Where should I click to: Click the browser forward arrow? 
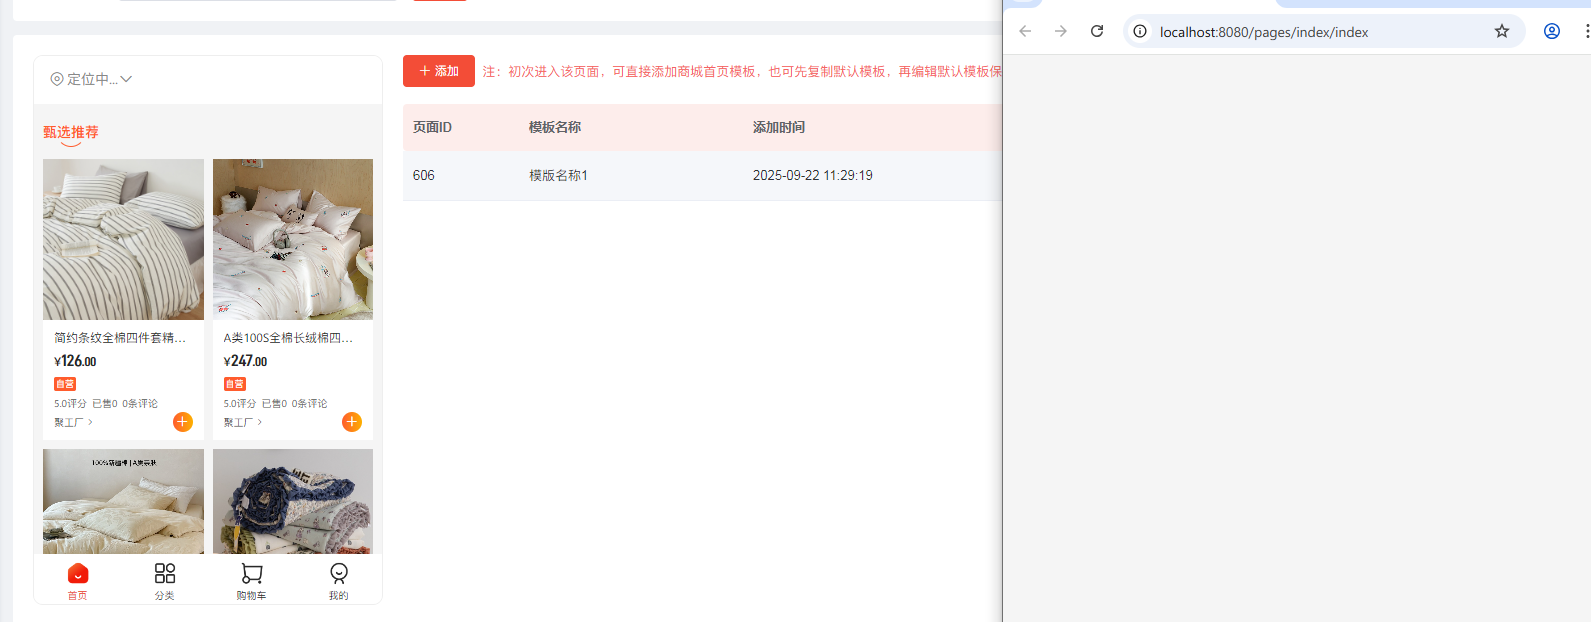1061,31
